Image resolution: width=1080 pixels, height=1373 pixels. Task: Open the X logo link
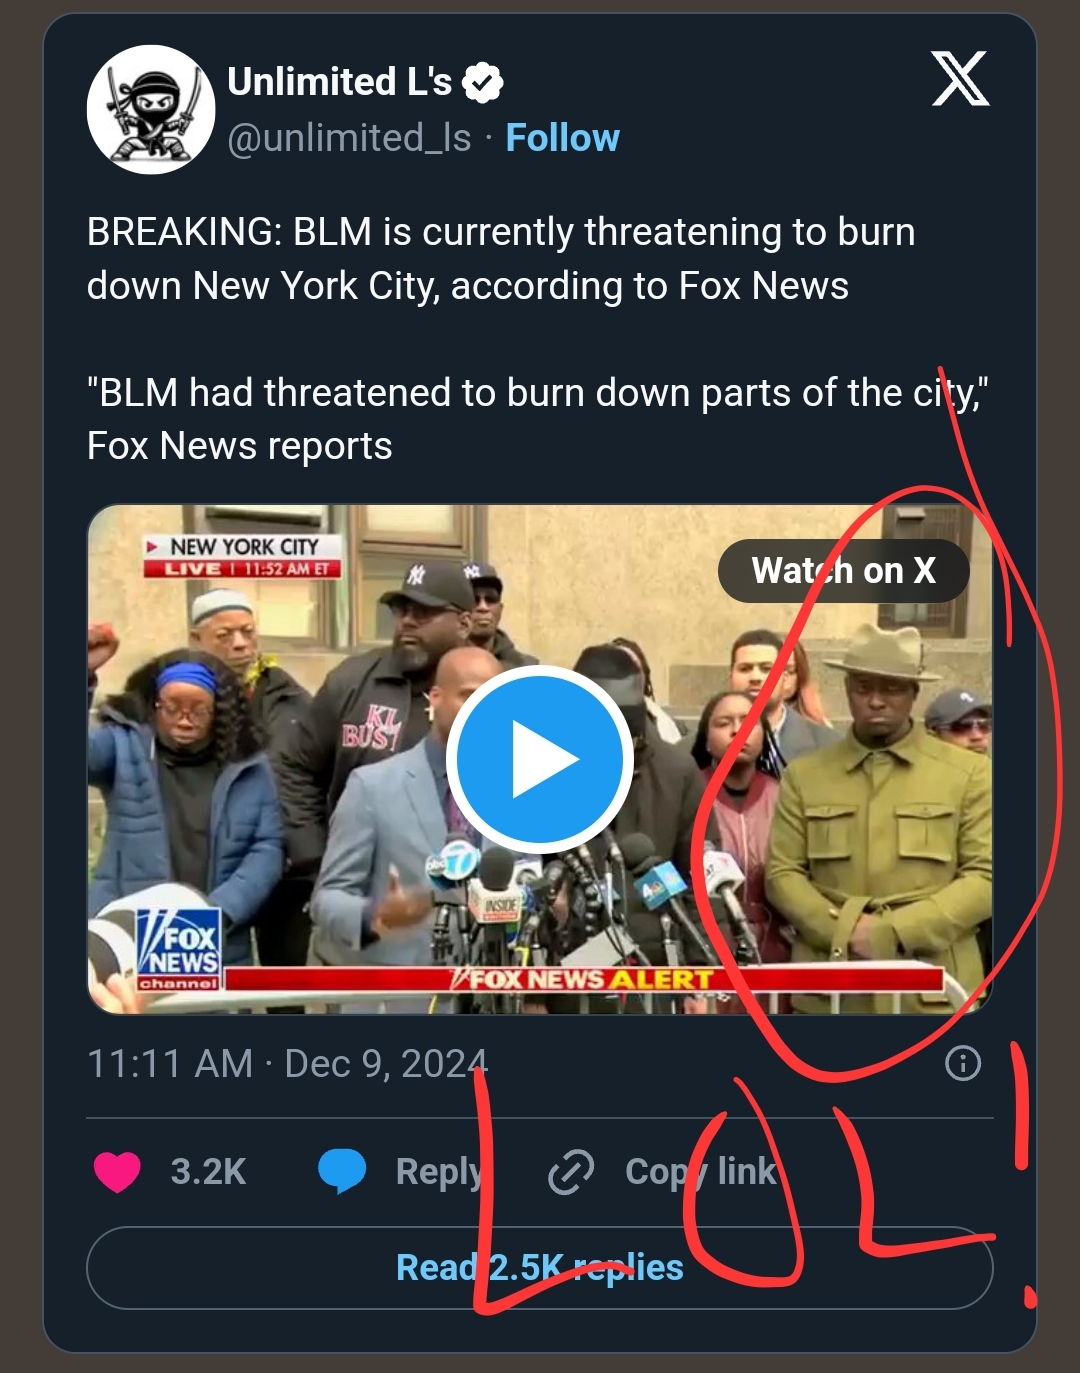pyautogui.click(x=960, y=79)
